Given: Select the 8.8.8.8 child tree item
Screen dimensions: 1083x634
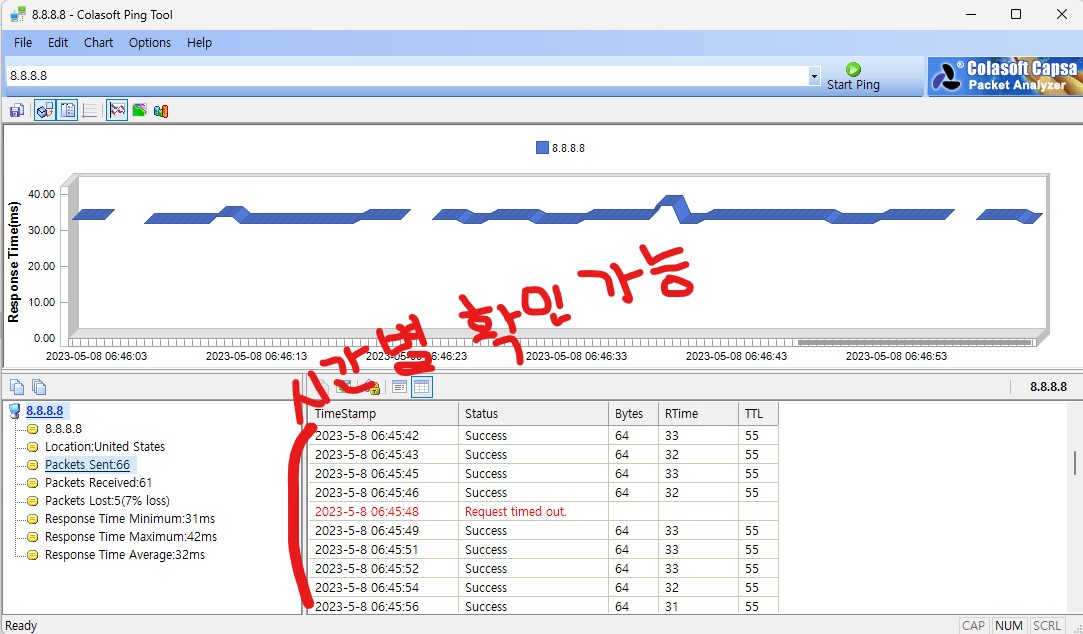Looking at the screenshot, I should 64,429.
